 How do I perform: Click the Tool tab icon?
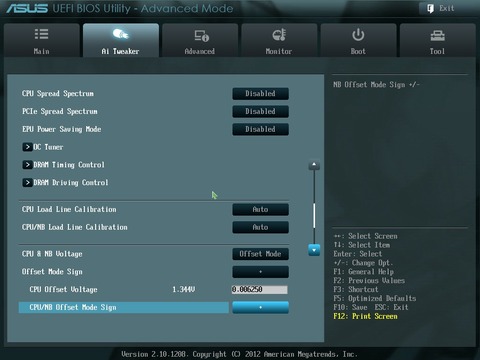437,35
